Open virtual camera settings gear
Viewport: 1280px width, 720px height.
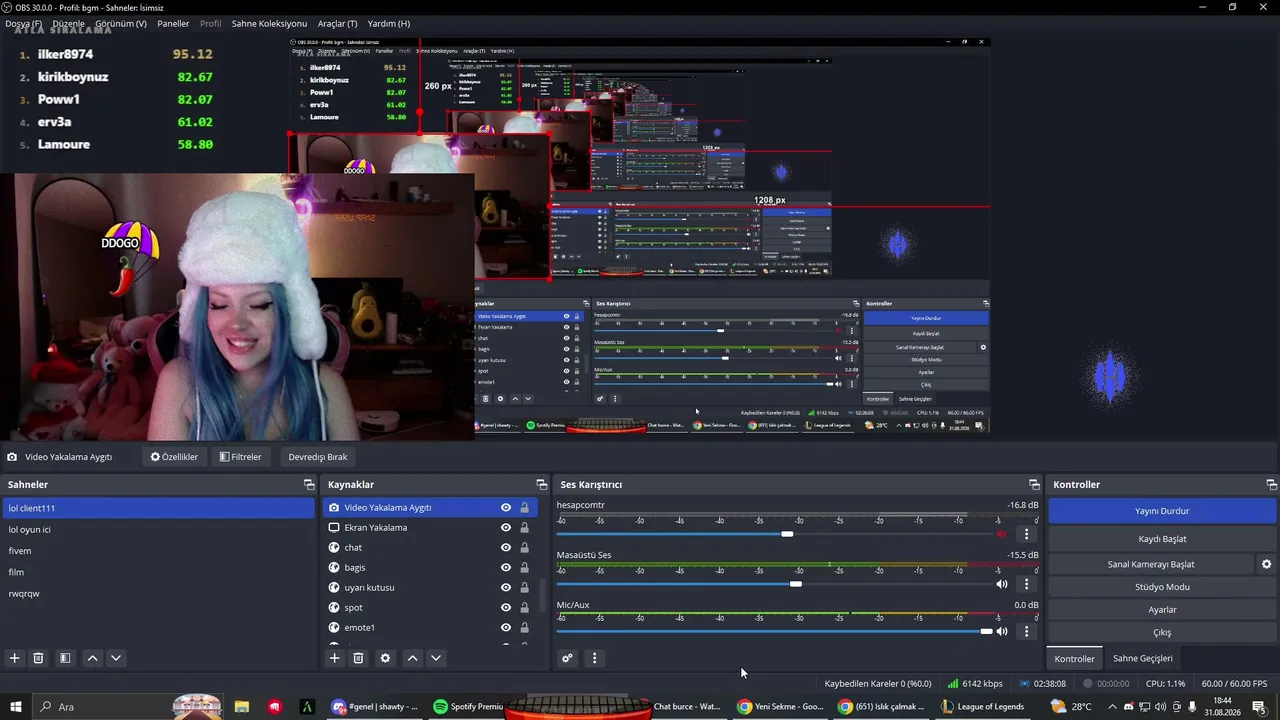1266,564
